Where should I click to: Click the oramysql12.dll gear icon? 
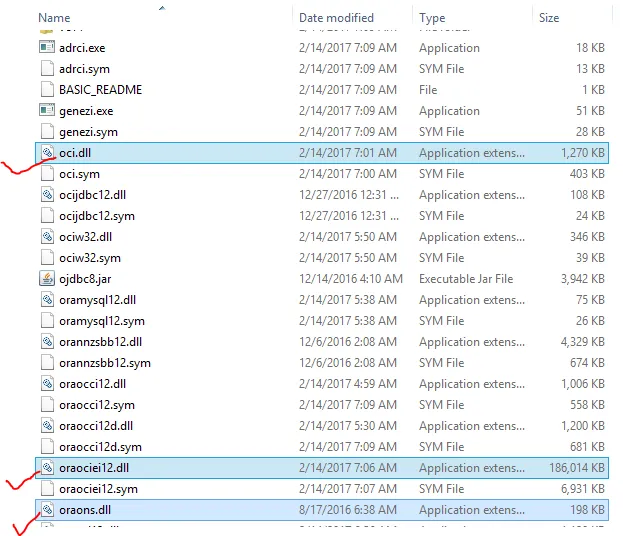pos(47,300)
